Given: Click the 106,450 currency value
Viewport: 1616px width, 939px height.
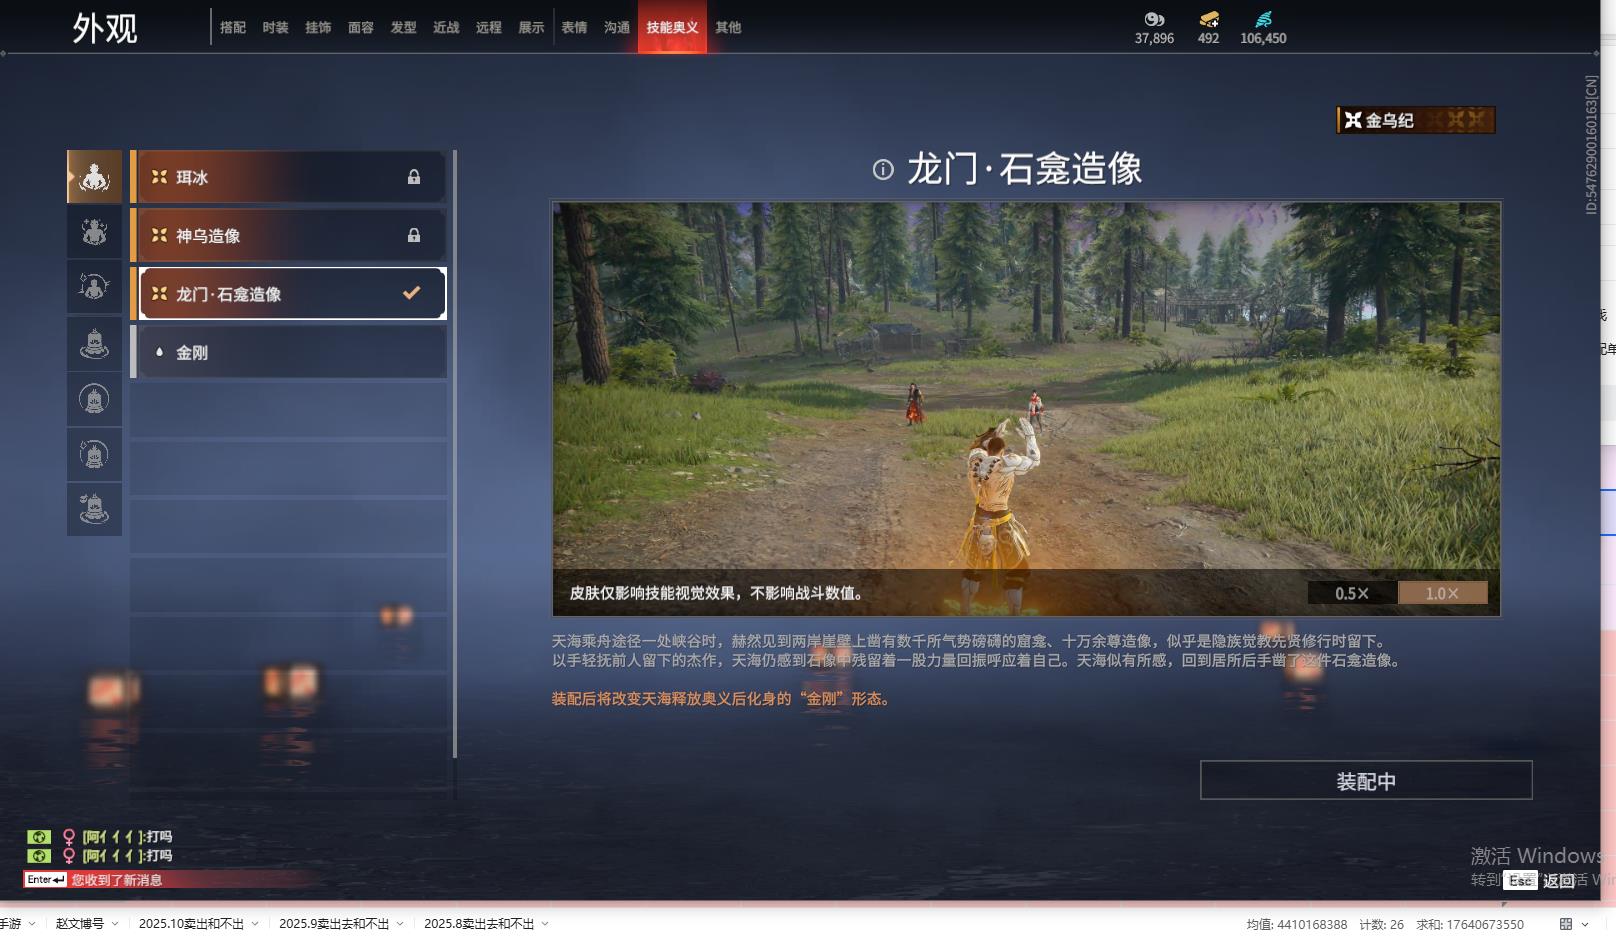Looking at the screenshot, I should pos(1263,38).
